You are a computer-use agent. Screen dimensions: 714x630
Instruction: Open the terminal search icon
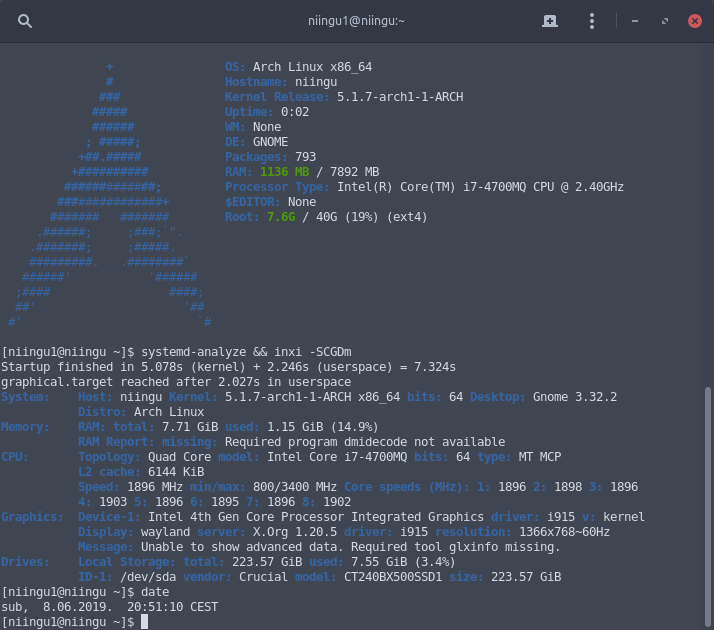pyautogui.click(x=25, y=21)
